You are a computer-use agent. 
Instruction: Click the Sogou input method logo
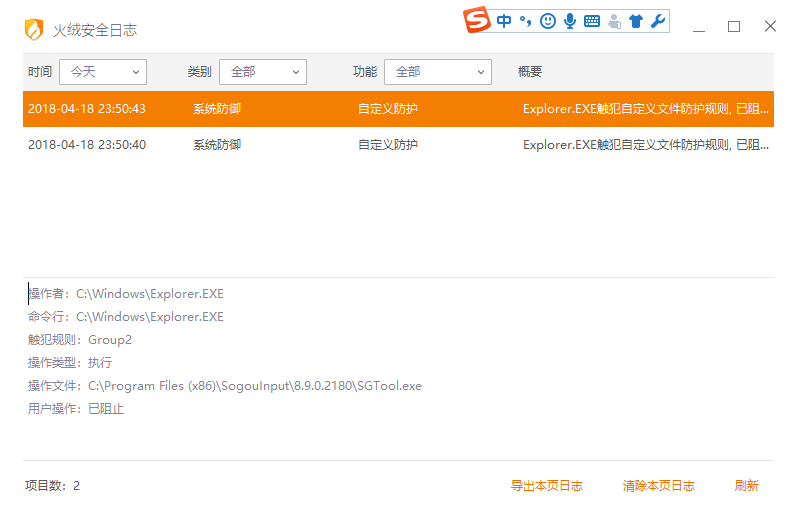478,20
